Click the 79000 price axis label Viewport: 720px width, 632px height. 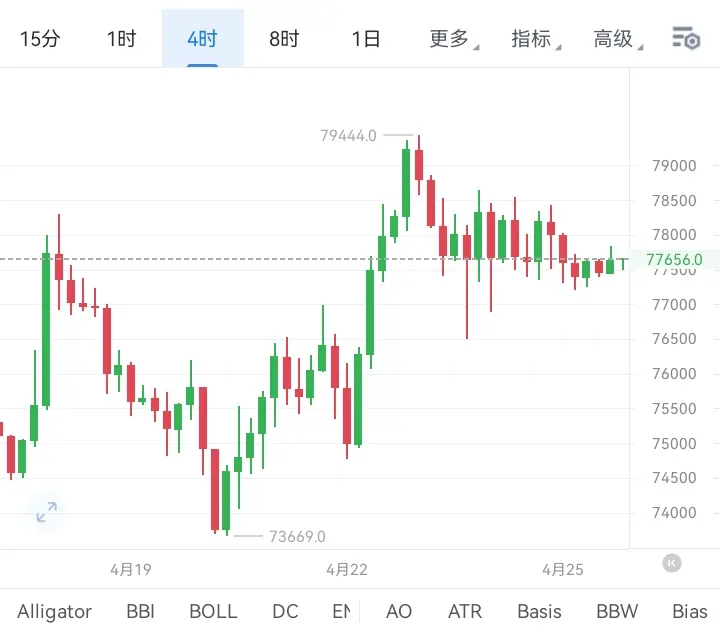(674, 165)
